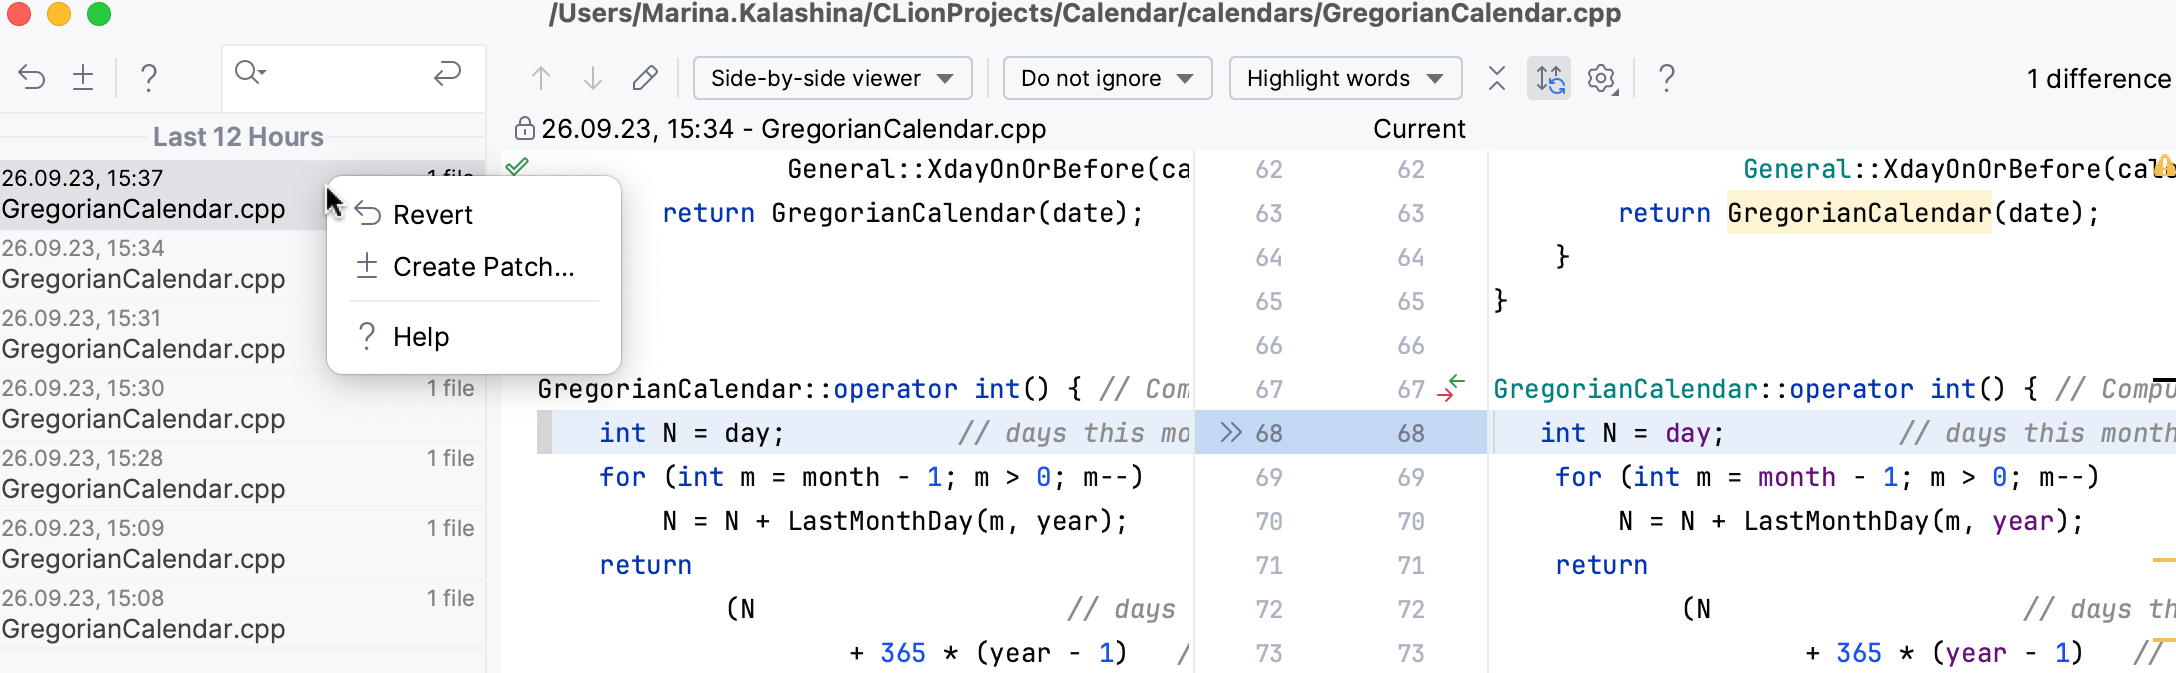
Task: Jump to the previous difference arrow
Action: (x=541, y=78)
